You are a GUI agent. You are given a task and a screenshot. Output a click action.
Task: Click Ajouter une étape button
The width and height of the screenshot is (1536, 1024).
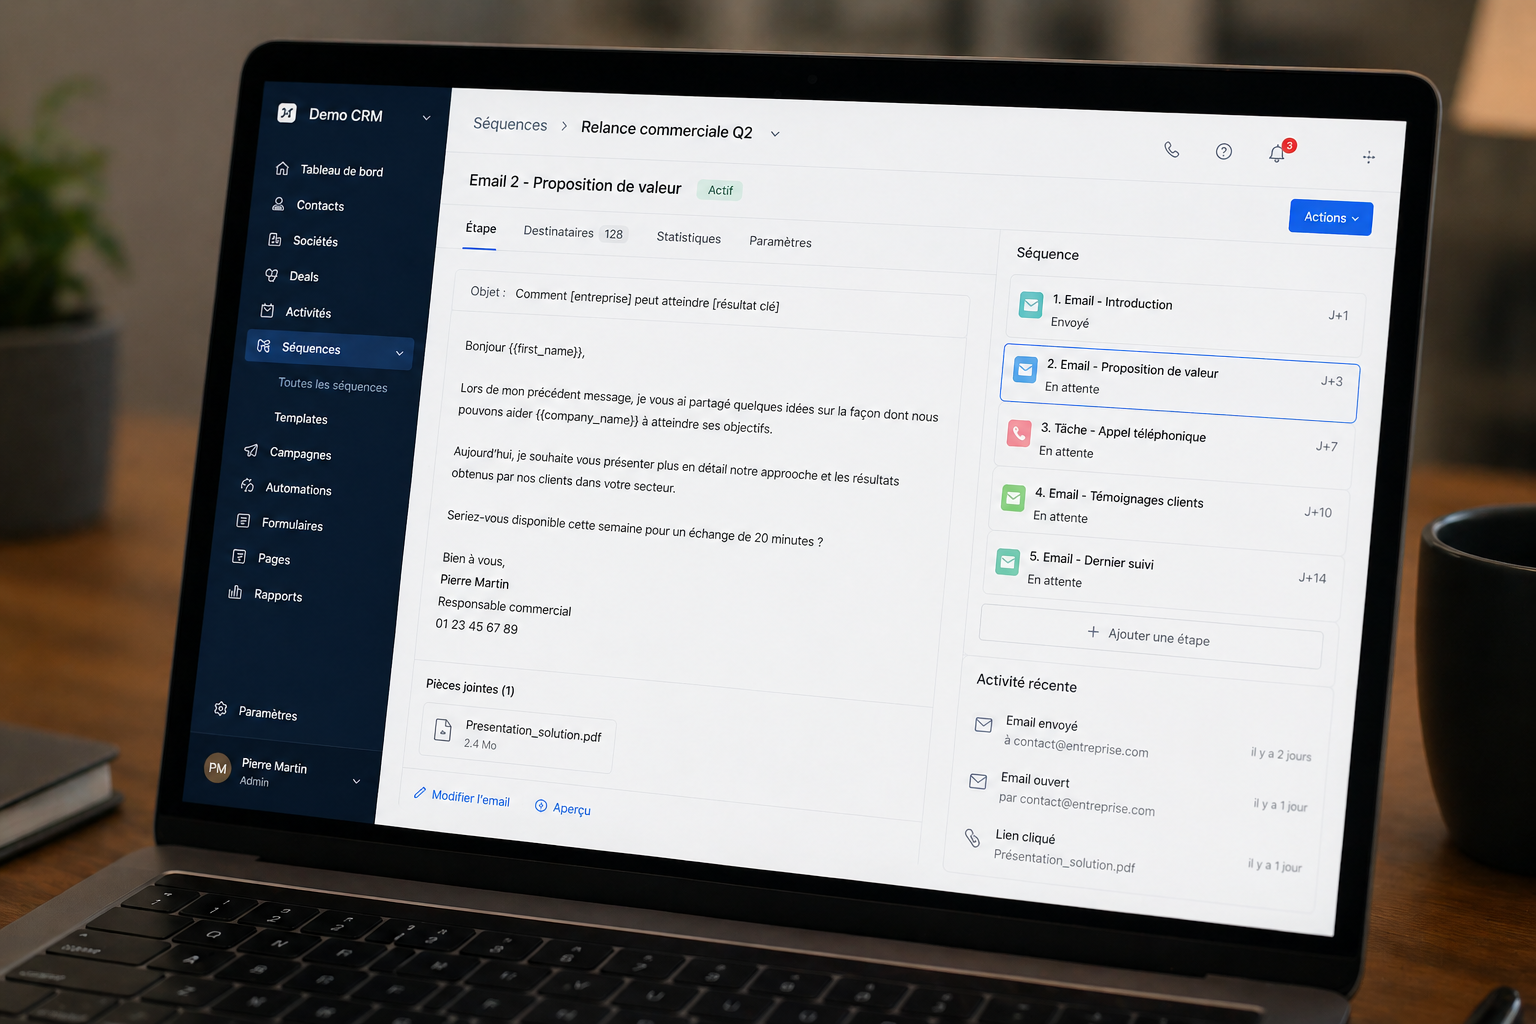[1150, 636]
